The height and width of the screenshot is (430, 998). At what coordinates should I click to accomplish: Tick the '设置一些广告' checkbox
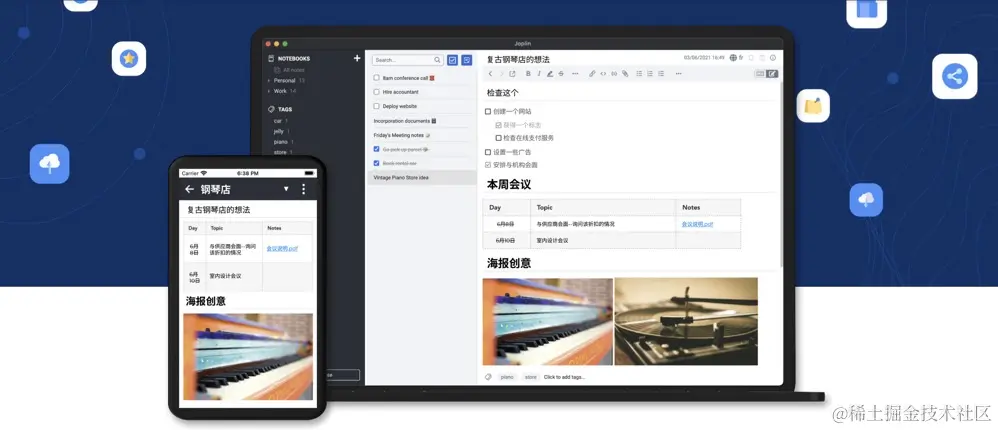coord(488,152)
